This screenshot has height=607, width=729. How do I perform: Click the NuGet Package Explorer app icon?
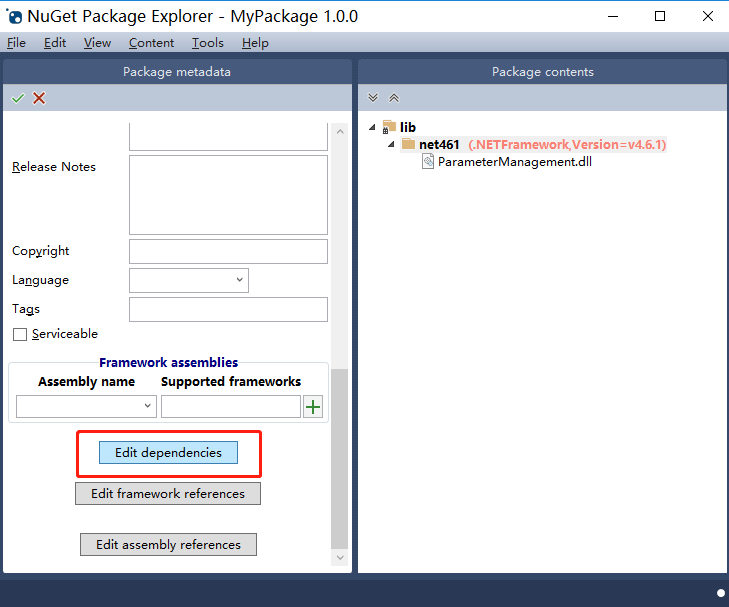click(14, 17)
